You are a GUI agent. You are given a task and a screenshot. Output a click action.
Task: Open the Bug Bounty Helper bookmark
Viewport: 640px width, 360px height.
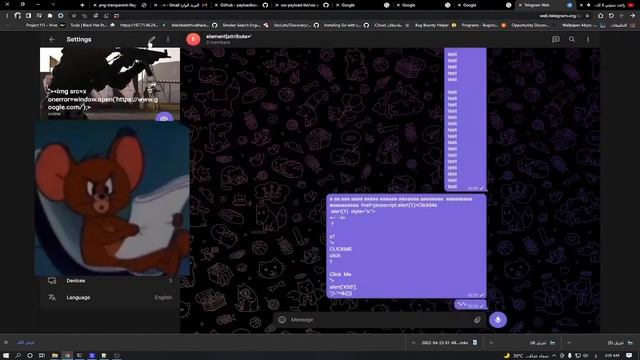click(x=436, y=25)
